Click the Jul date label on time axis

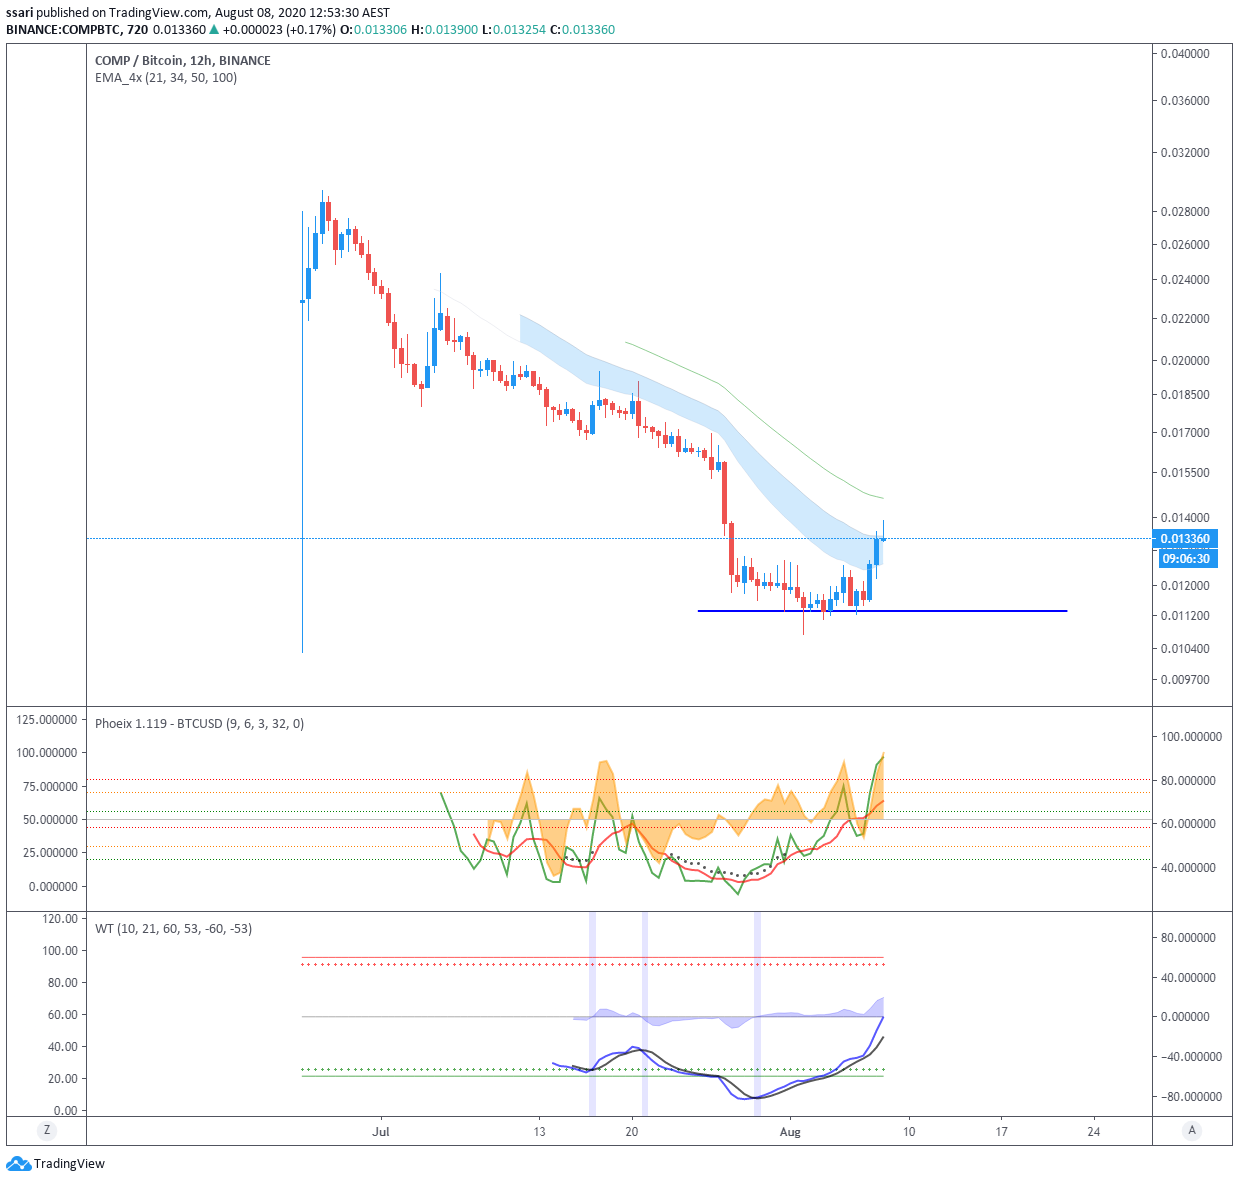(380, 1131)
